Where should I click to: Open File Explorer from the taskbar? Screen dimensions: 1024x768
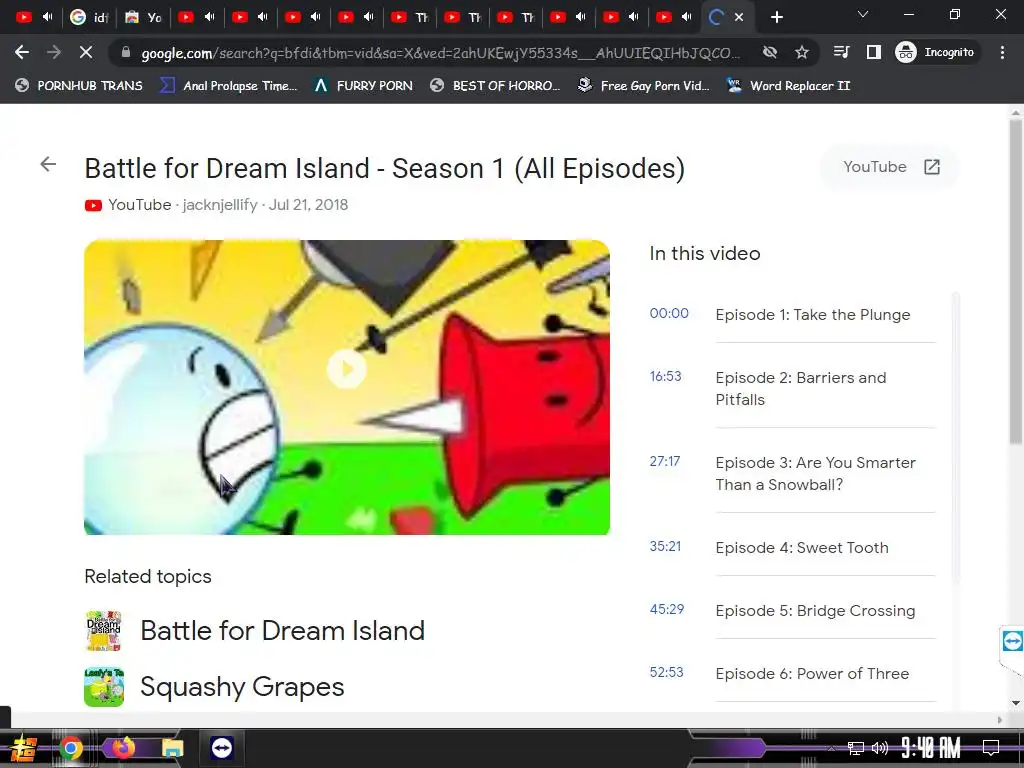(x=173, y=748)
